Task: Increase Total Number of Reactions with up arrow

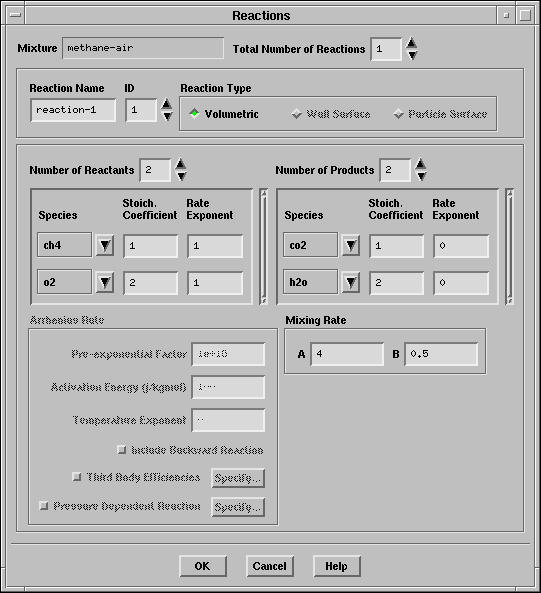Action: point(411,42)
